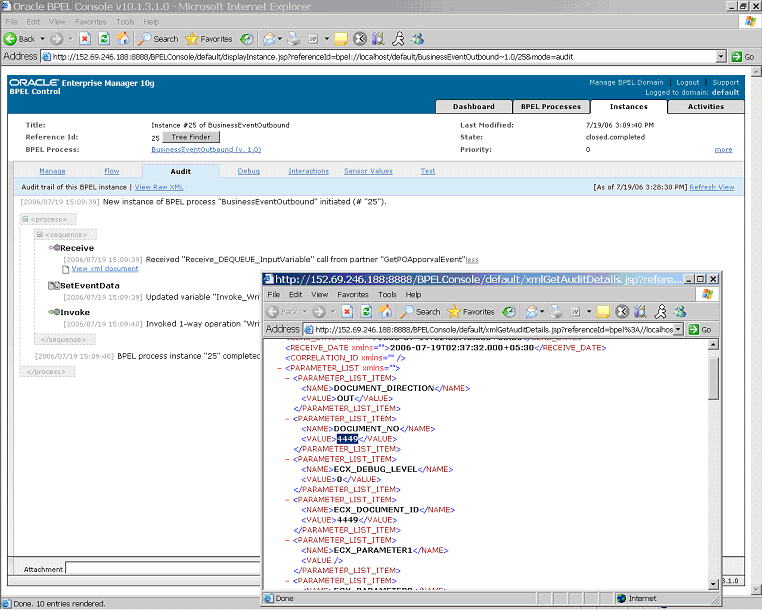Collapse the <process> node in audit trail

[x=25, y=220]
